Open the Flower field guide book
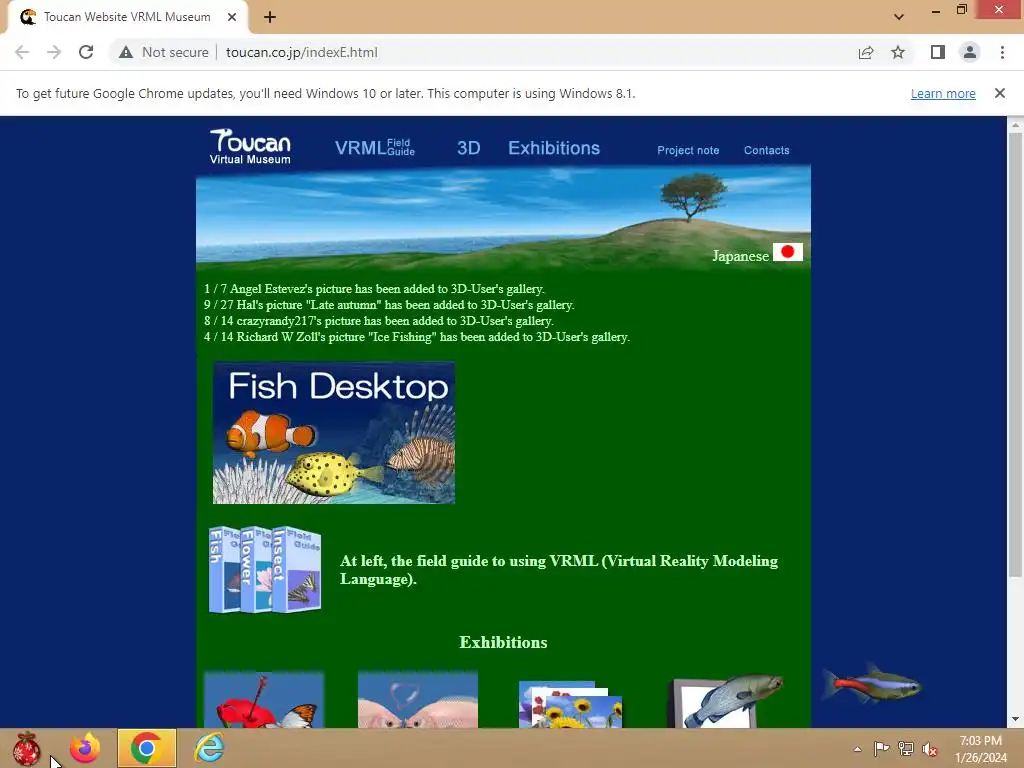Viewport: 1024px width, 768px height. [255, 569]
